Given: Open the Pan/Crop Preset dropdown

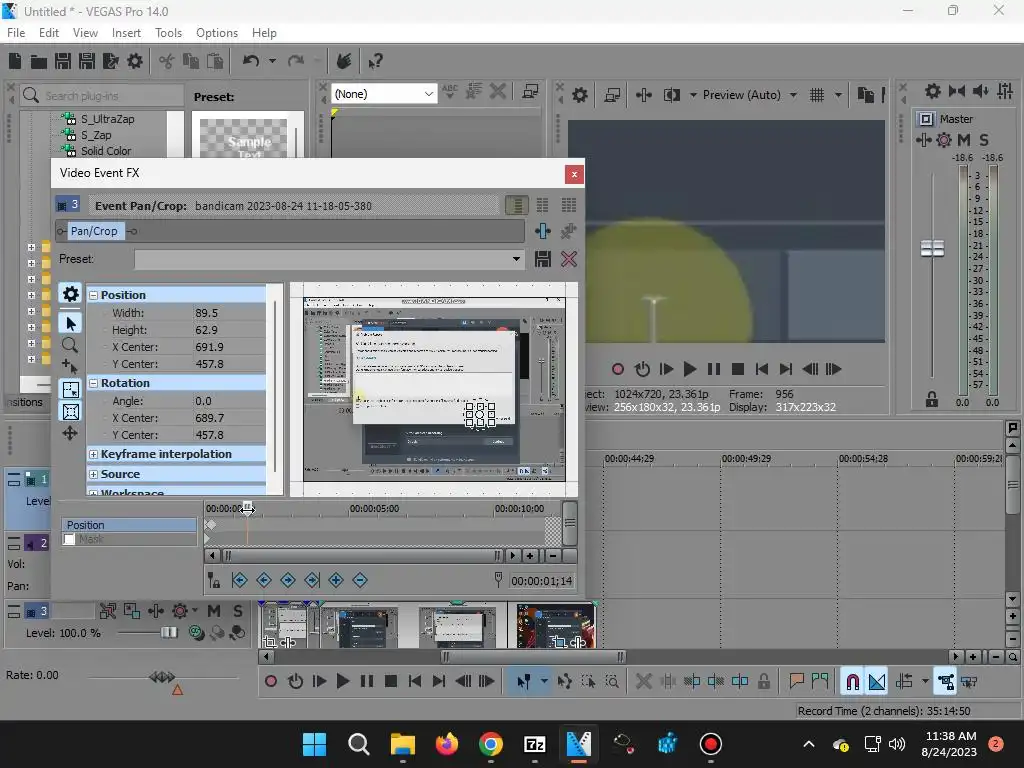Looking at the screenshot, I should (516, 259).
